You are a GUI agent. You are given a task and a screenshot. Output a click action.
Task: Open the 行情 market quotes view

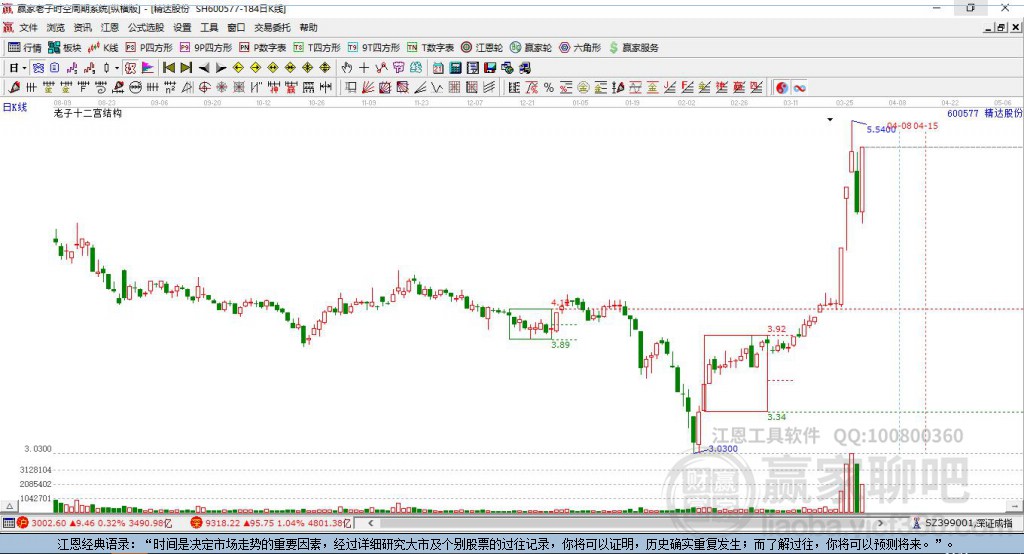(25, 47)
